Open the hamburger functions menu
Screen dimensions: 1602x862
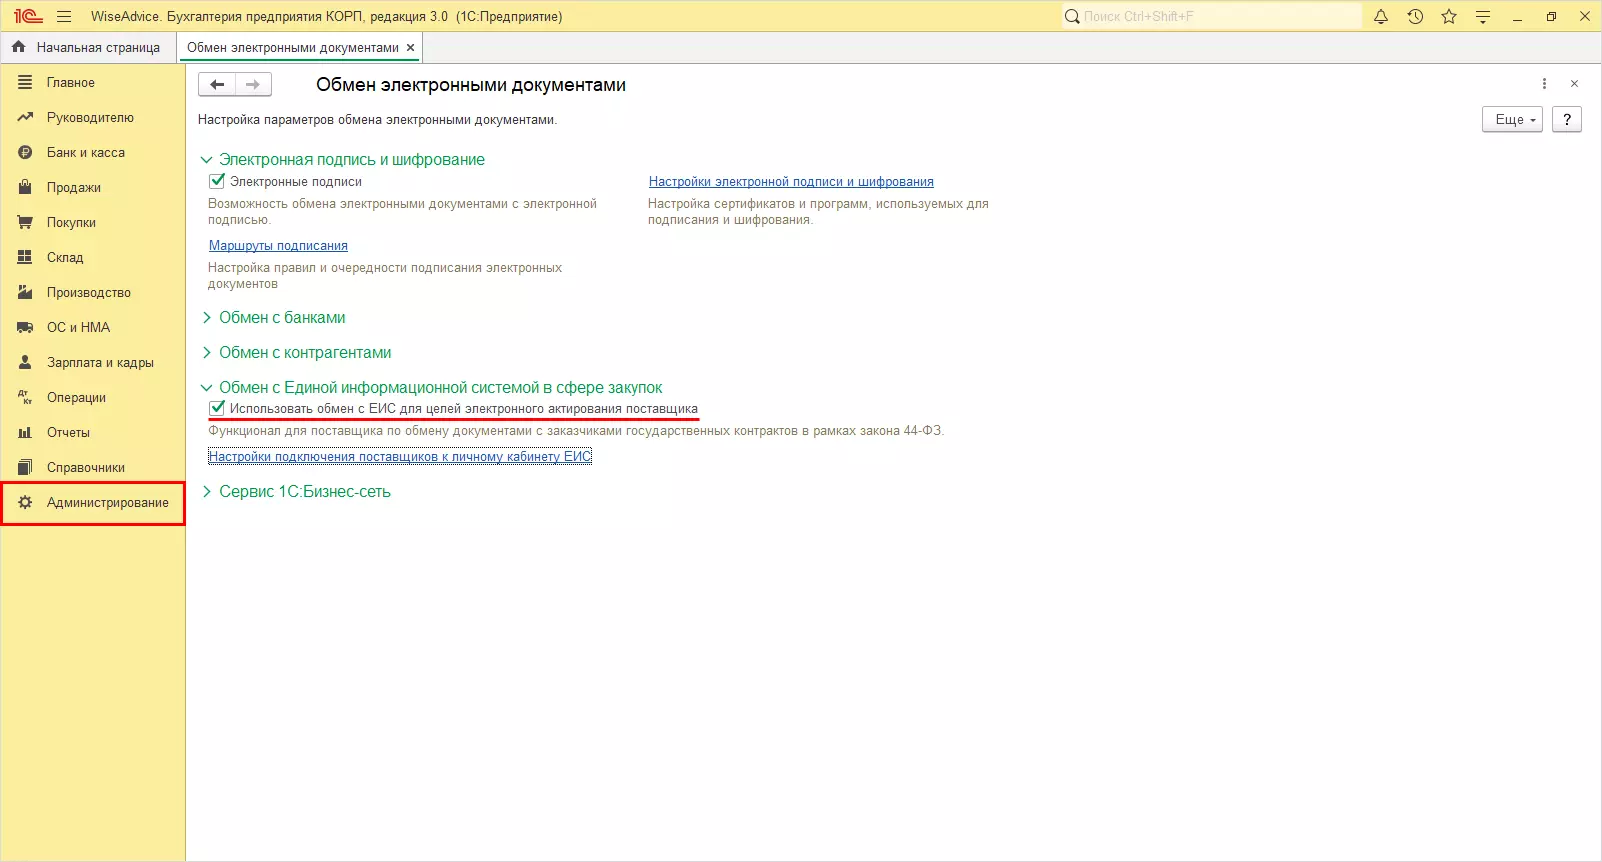(64, 16)
